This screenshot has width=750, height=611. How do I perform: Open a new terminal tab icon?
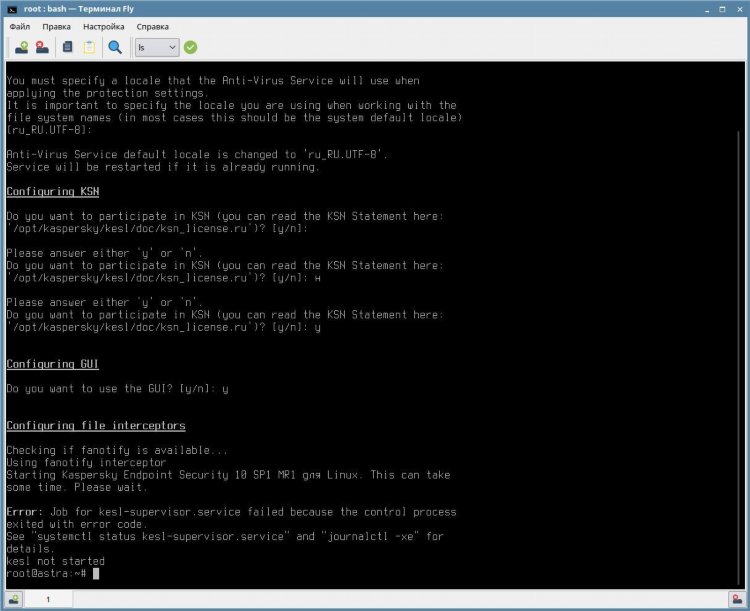(x=21, y=47)
